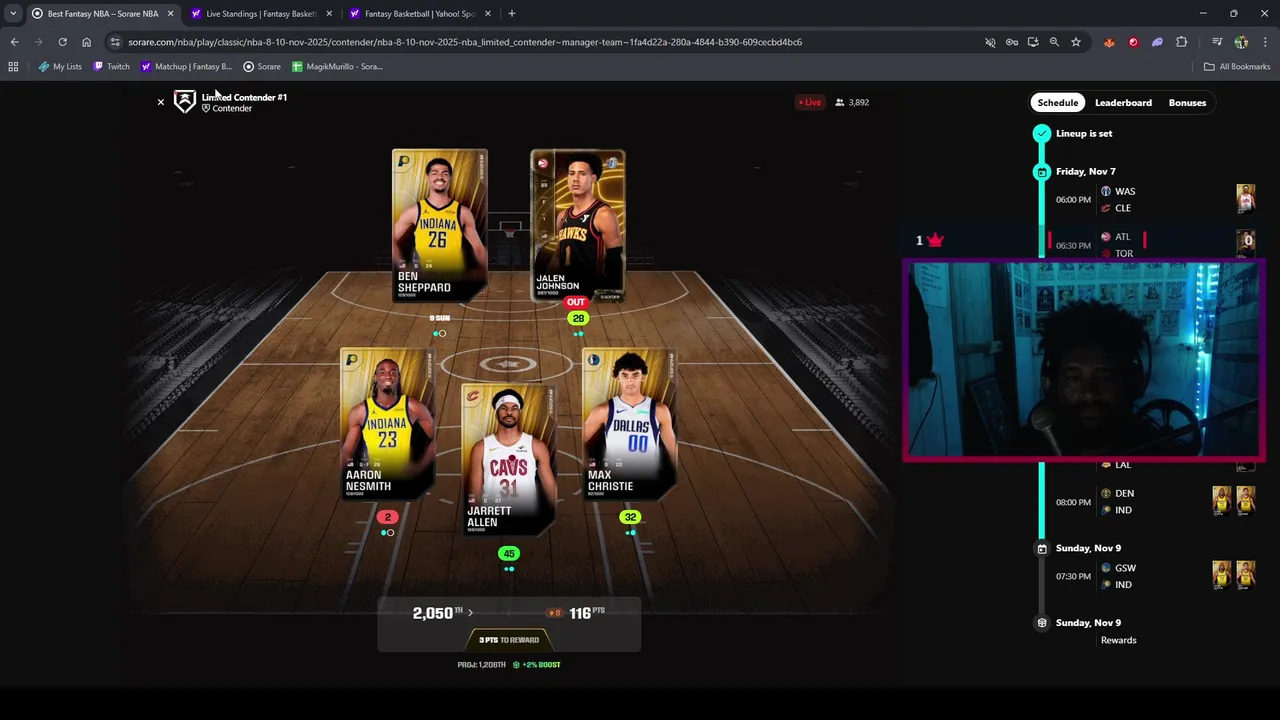1280x720 pixels.
Task: Open the MetaMask fox extension
Action: click(x=1109, y=42)
